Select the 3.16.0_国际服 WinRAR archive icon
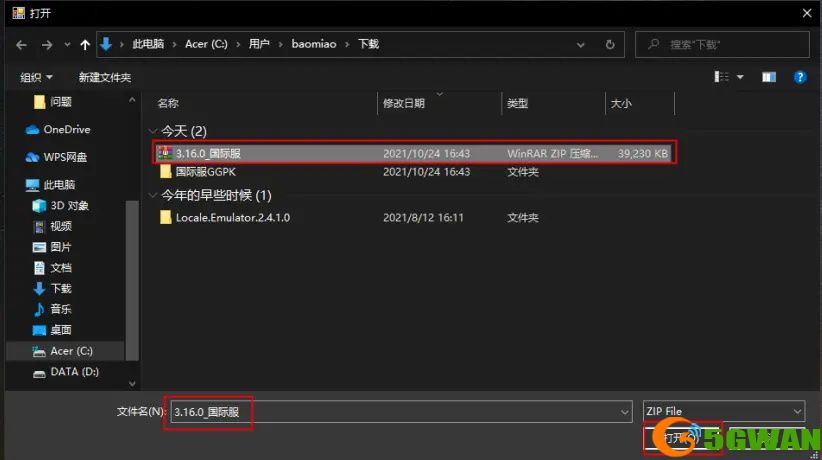 pyautogui.click(x=165, y=153)
